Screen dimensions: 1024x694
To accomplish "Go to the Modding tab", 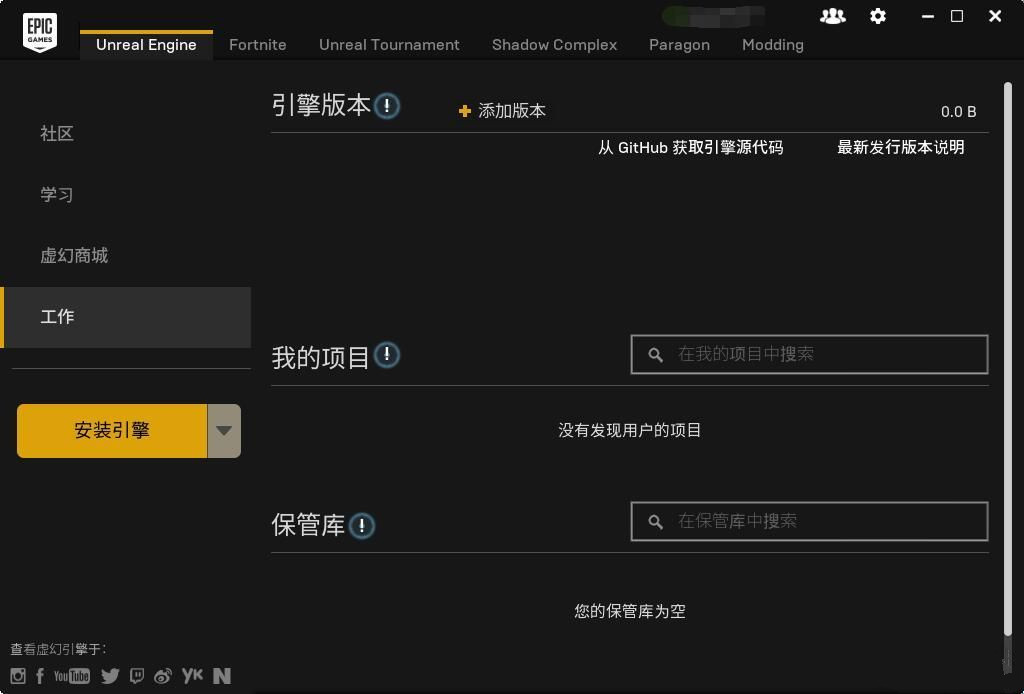I will (x=773, y=45).
